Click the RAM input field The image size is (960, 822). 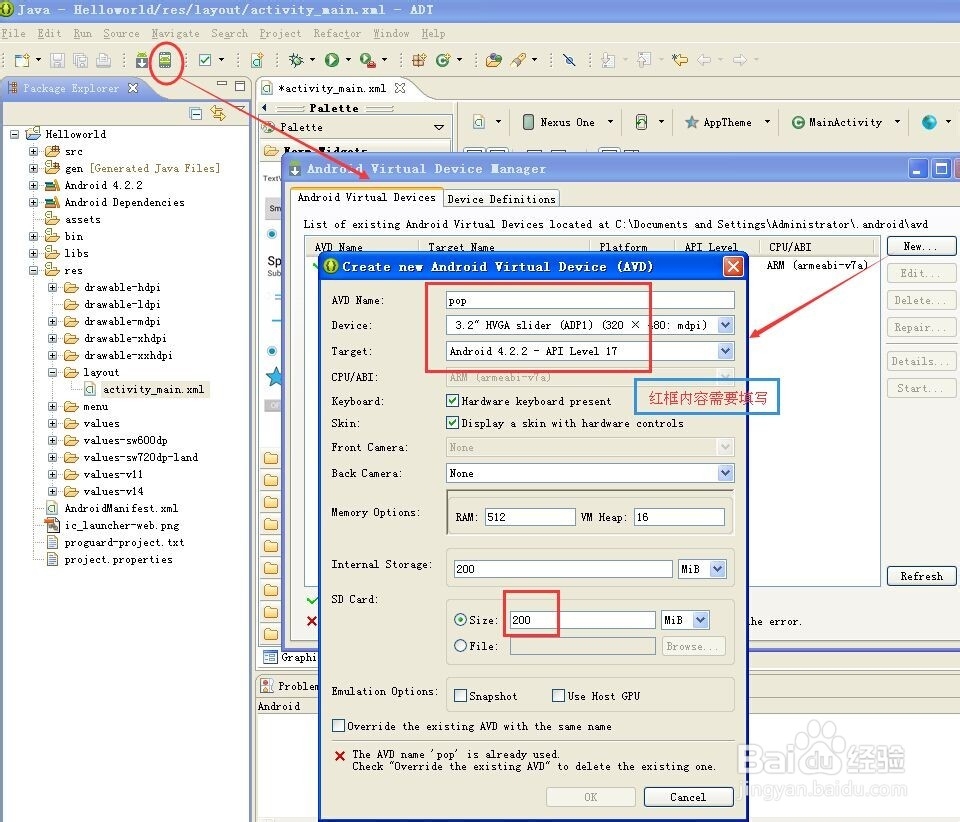(x=530, y=517)
